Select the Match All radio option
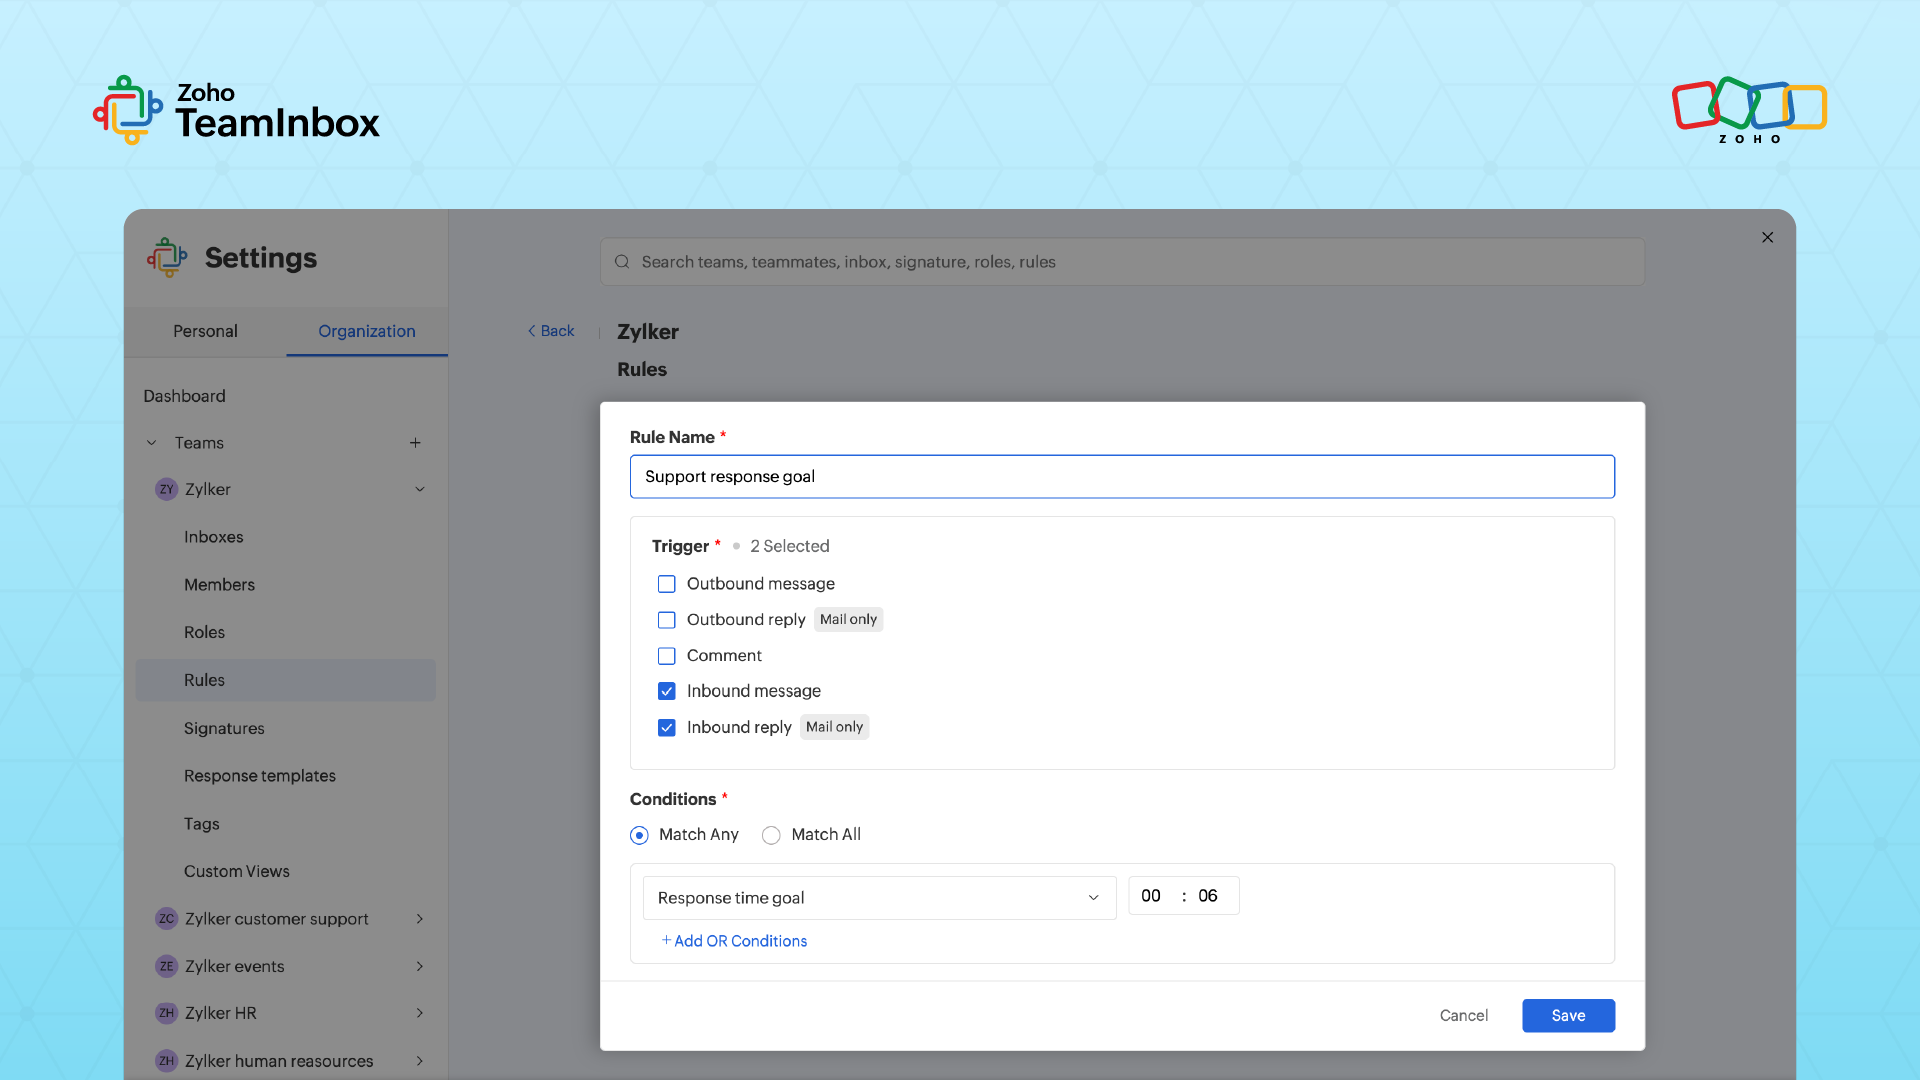 [x=771, y=835]
